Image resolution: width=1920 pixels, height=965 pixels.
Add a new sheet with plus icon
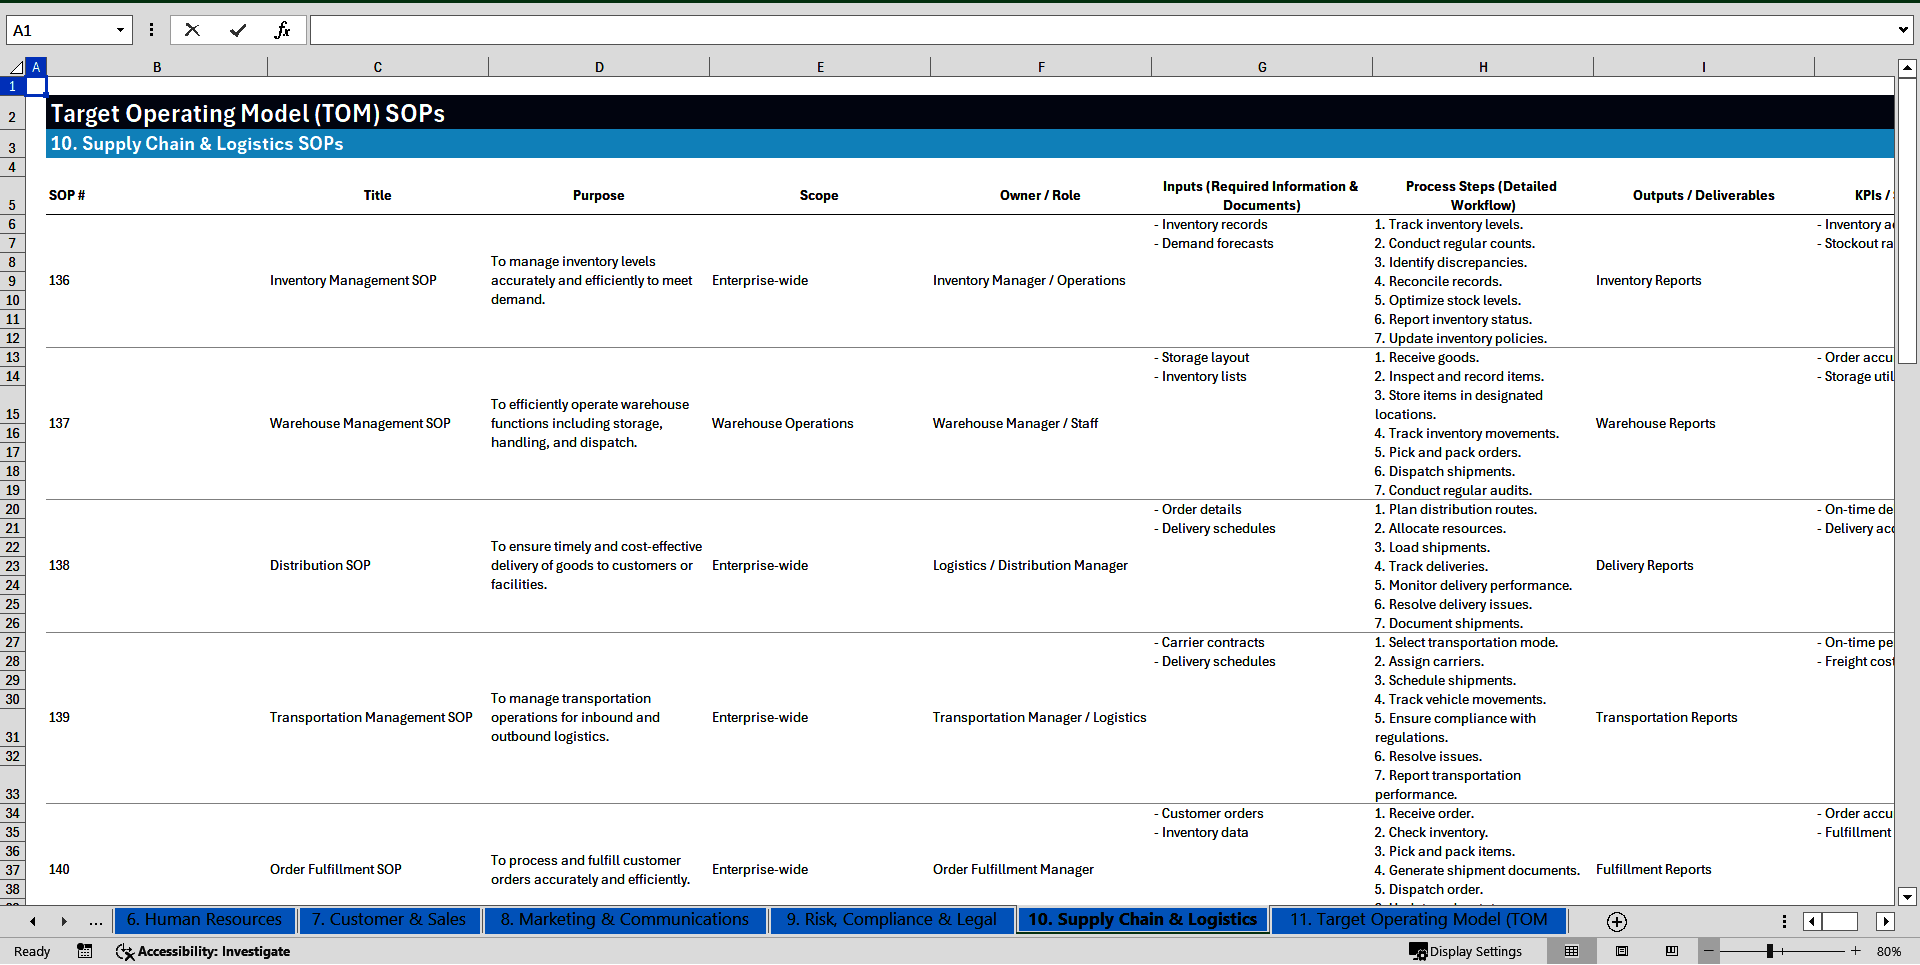1616,921
